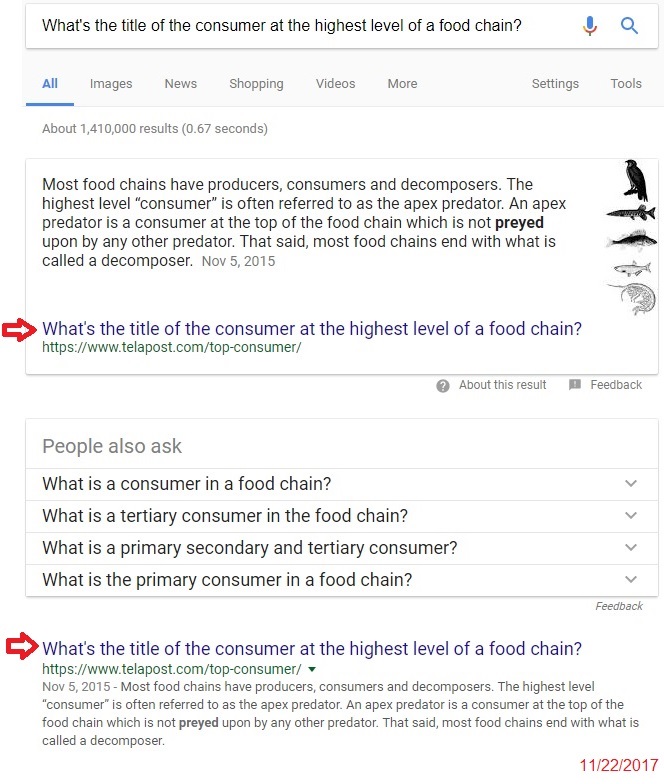Open search Tools
This screenshot has width=664, height=784.
pyautogui.click(x=626, y=84)
